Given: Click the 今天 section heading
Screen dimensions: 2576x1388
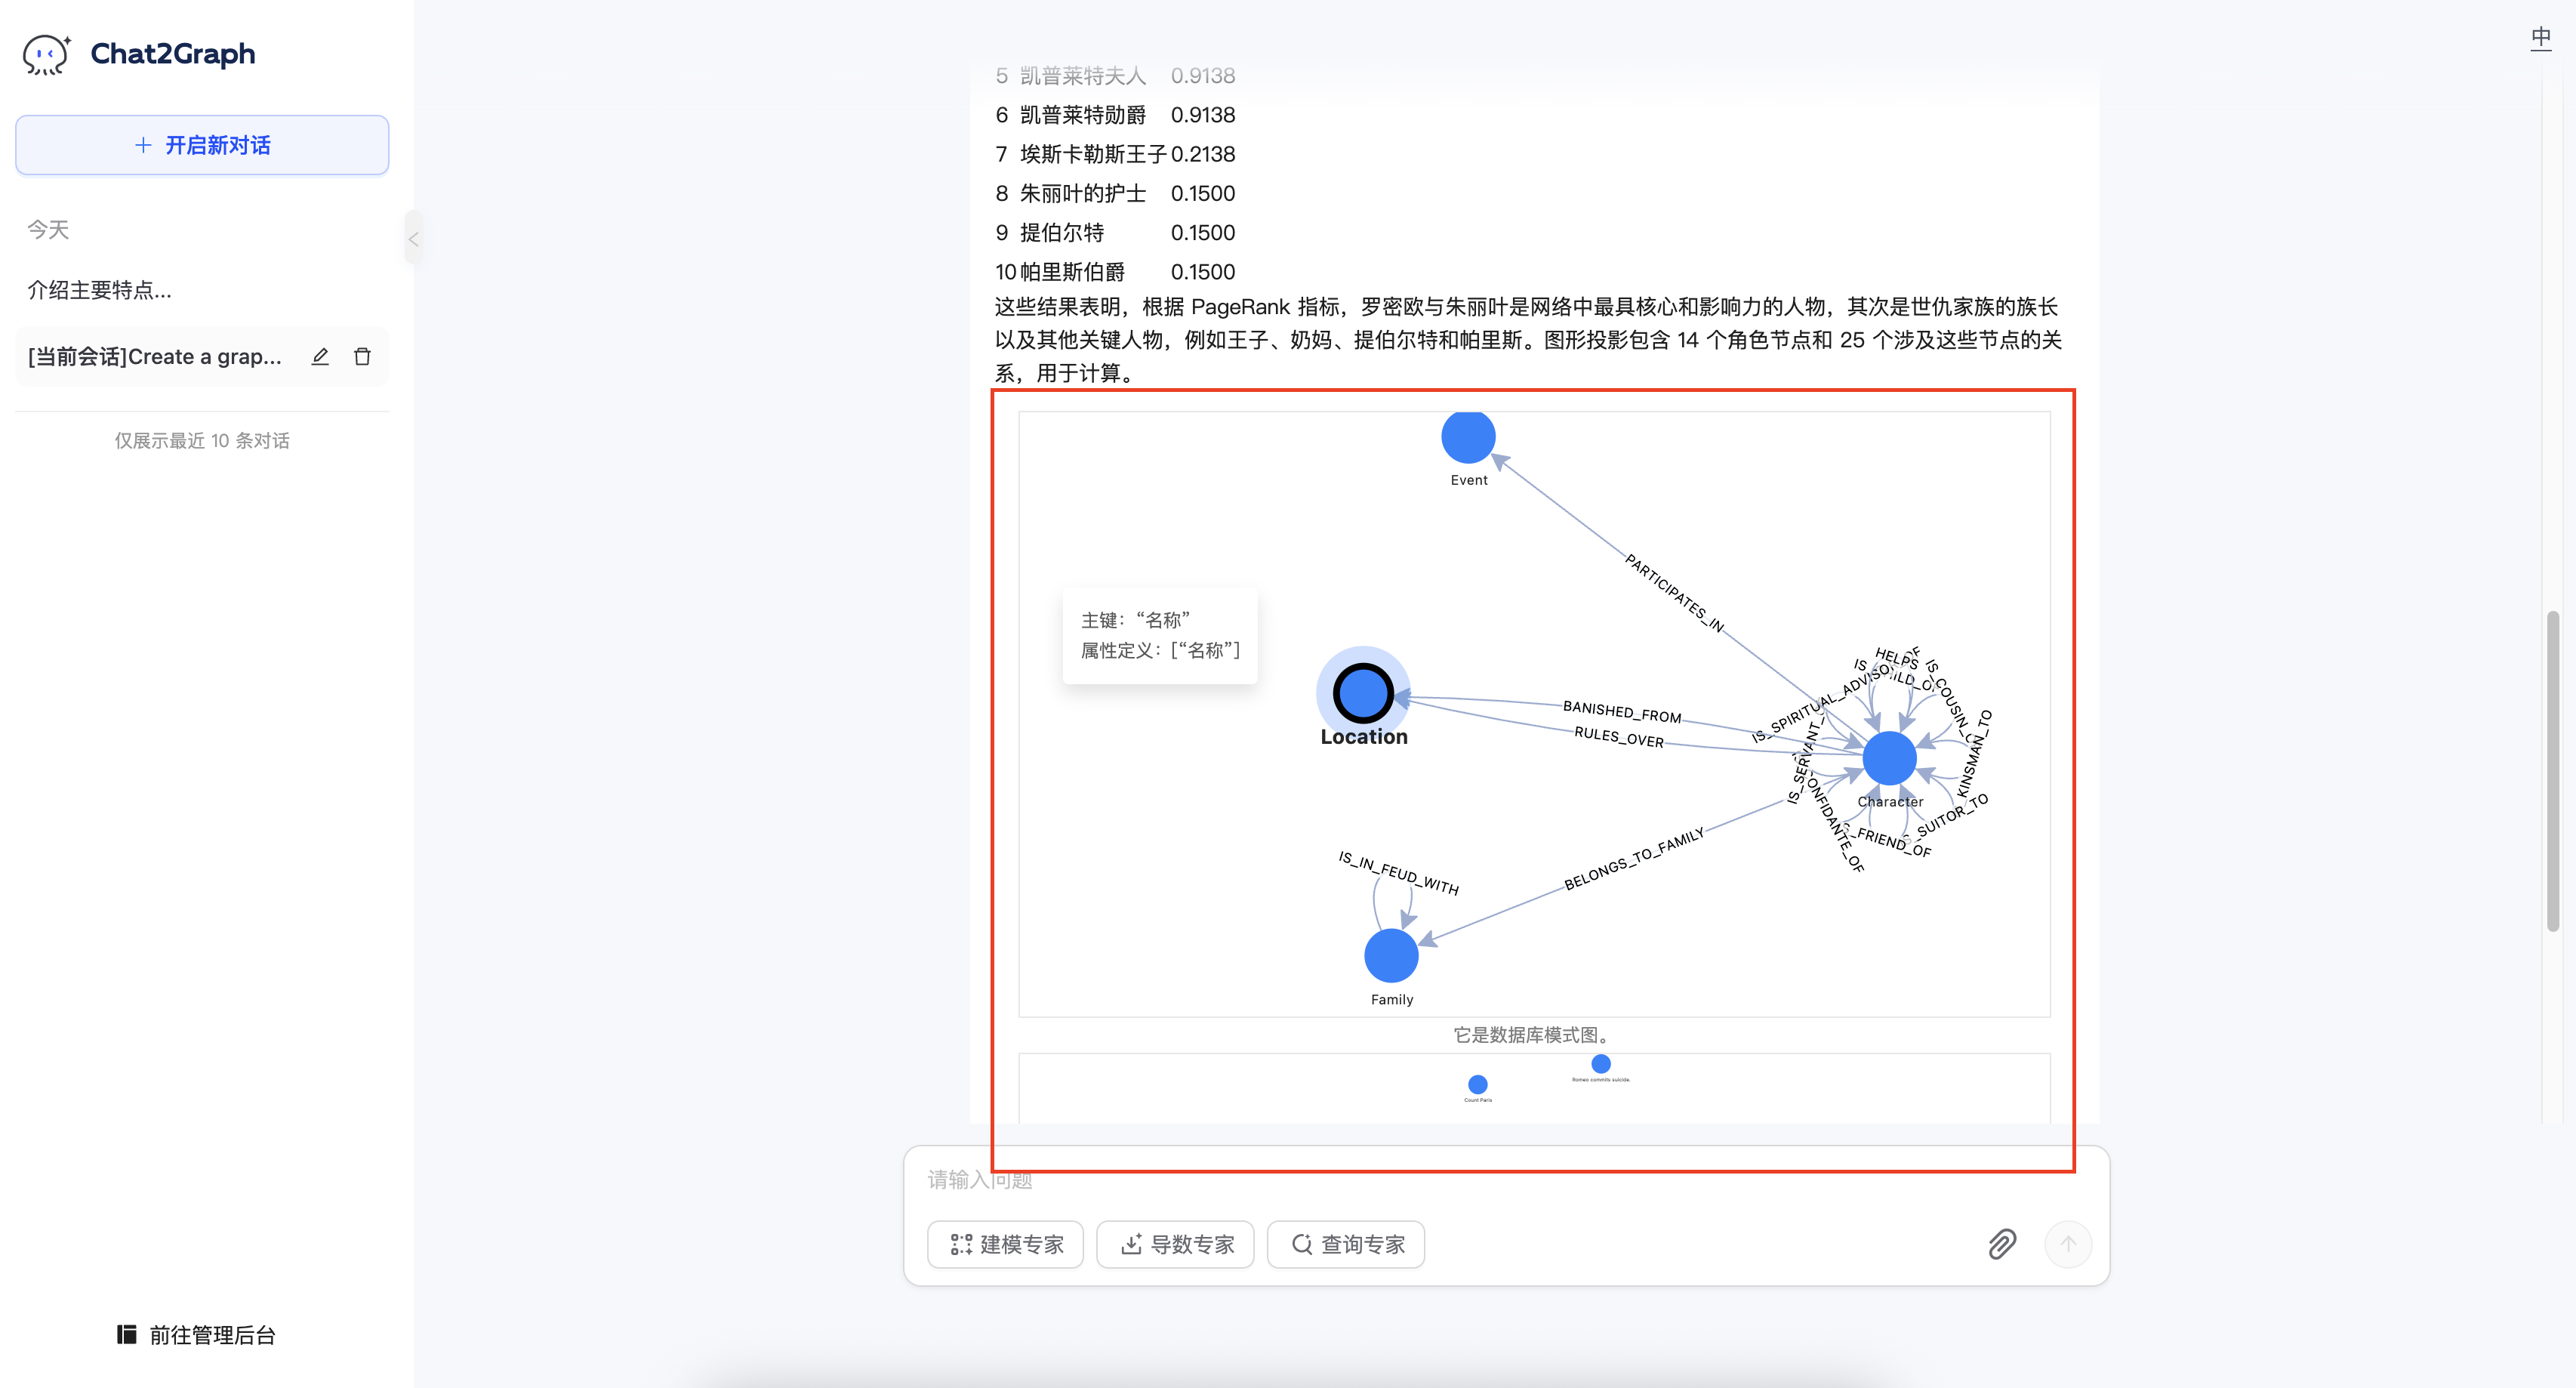Looking at the screenshot, I should (48, 229).
